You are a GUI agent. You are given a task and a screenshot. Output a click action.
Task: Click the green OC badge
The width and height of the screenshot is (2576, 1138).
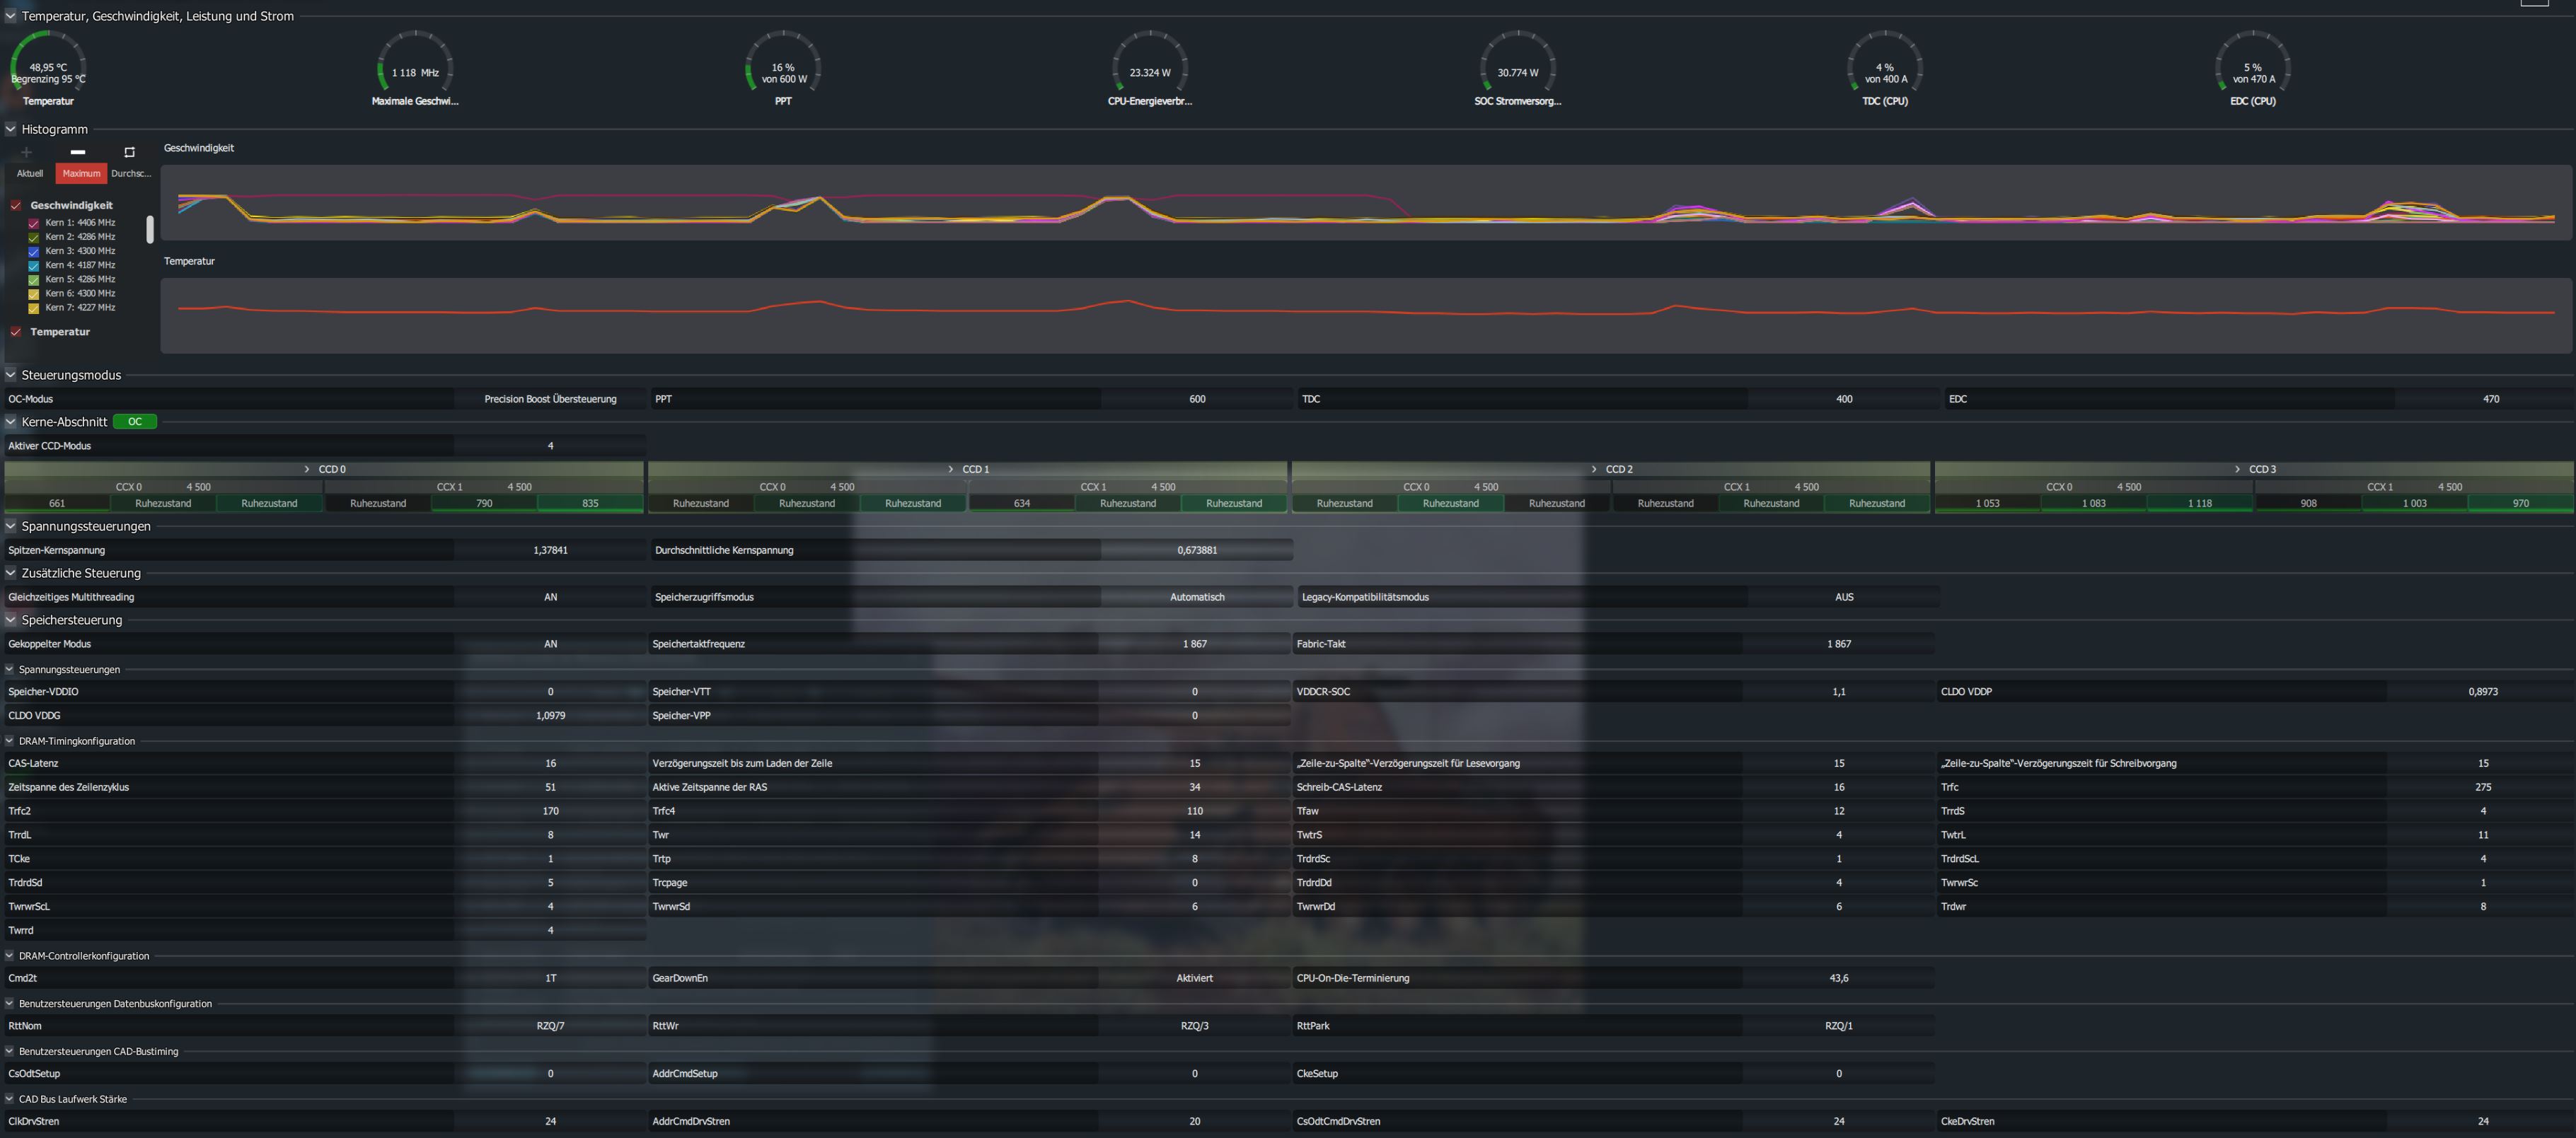click(x=135, y=422)
